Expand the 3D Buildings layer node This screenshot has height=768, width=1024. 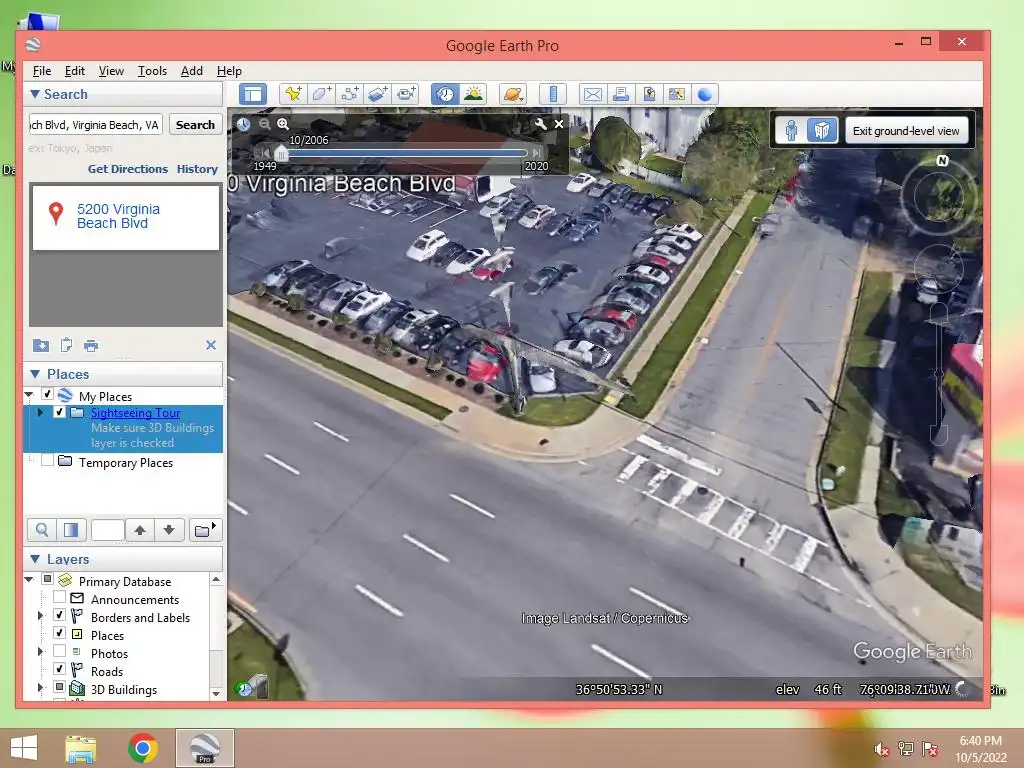pyautogui.click(x=40, y=687)
